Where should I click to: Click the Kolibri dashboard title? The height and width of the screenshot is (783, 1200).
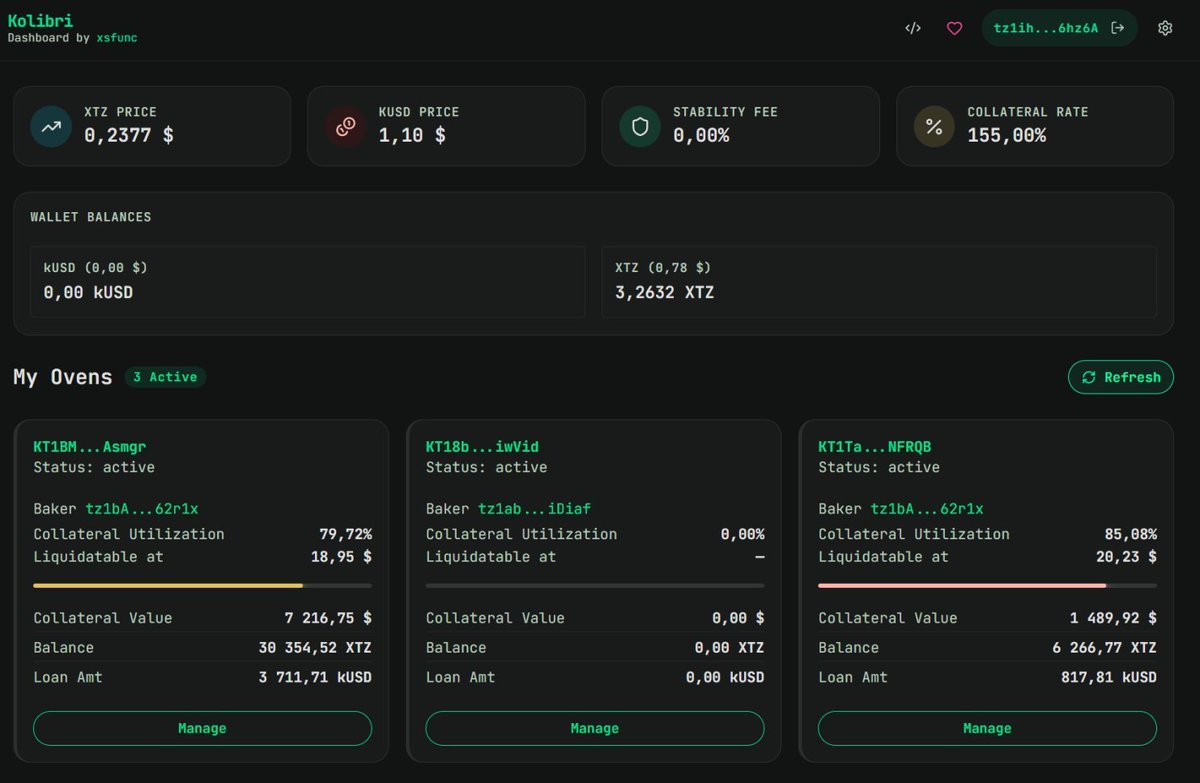pos(40,20)
